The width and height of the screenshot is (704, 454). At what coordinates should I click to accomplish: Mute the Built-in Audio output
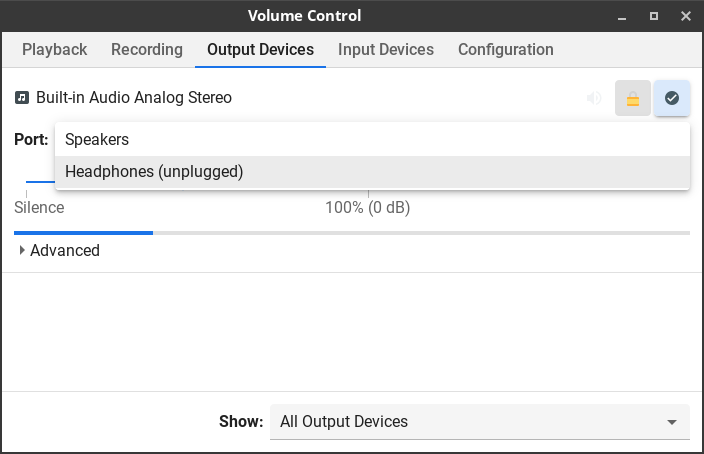coord(595,98)
